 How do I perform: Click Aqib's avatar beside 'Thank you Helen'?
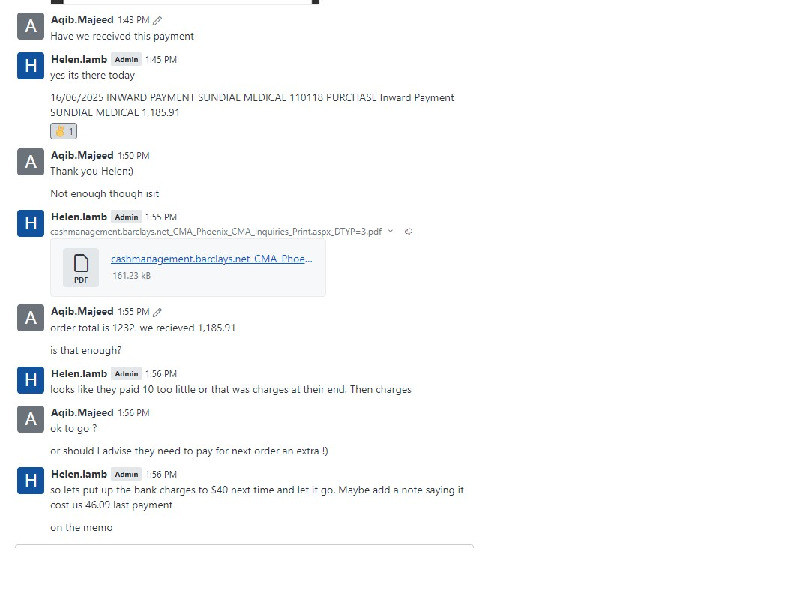(x=31, y=163)
